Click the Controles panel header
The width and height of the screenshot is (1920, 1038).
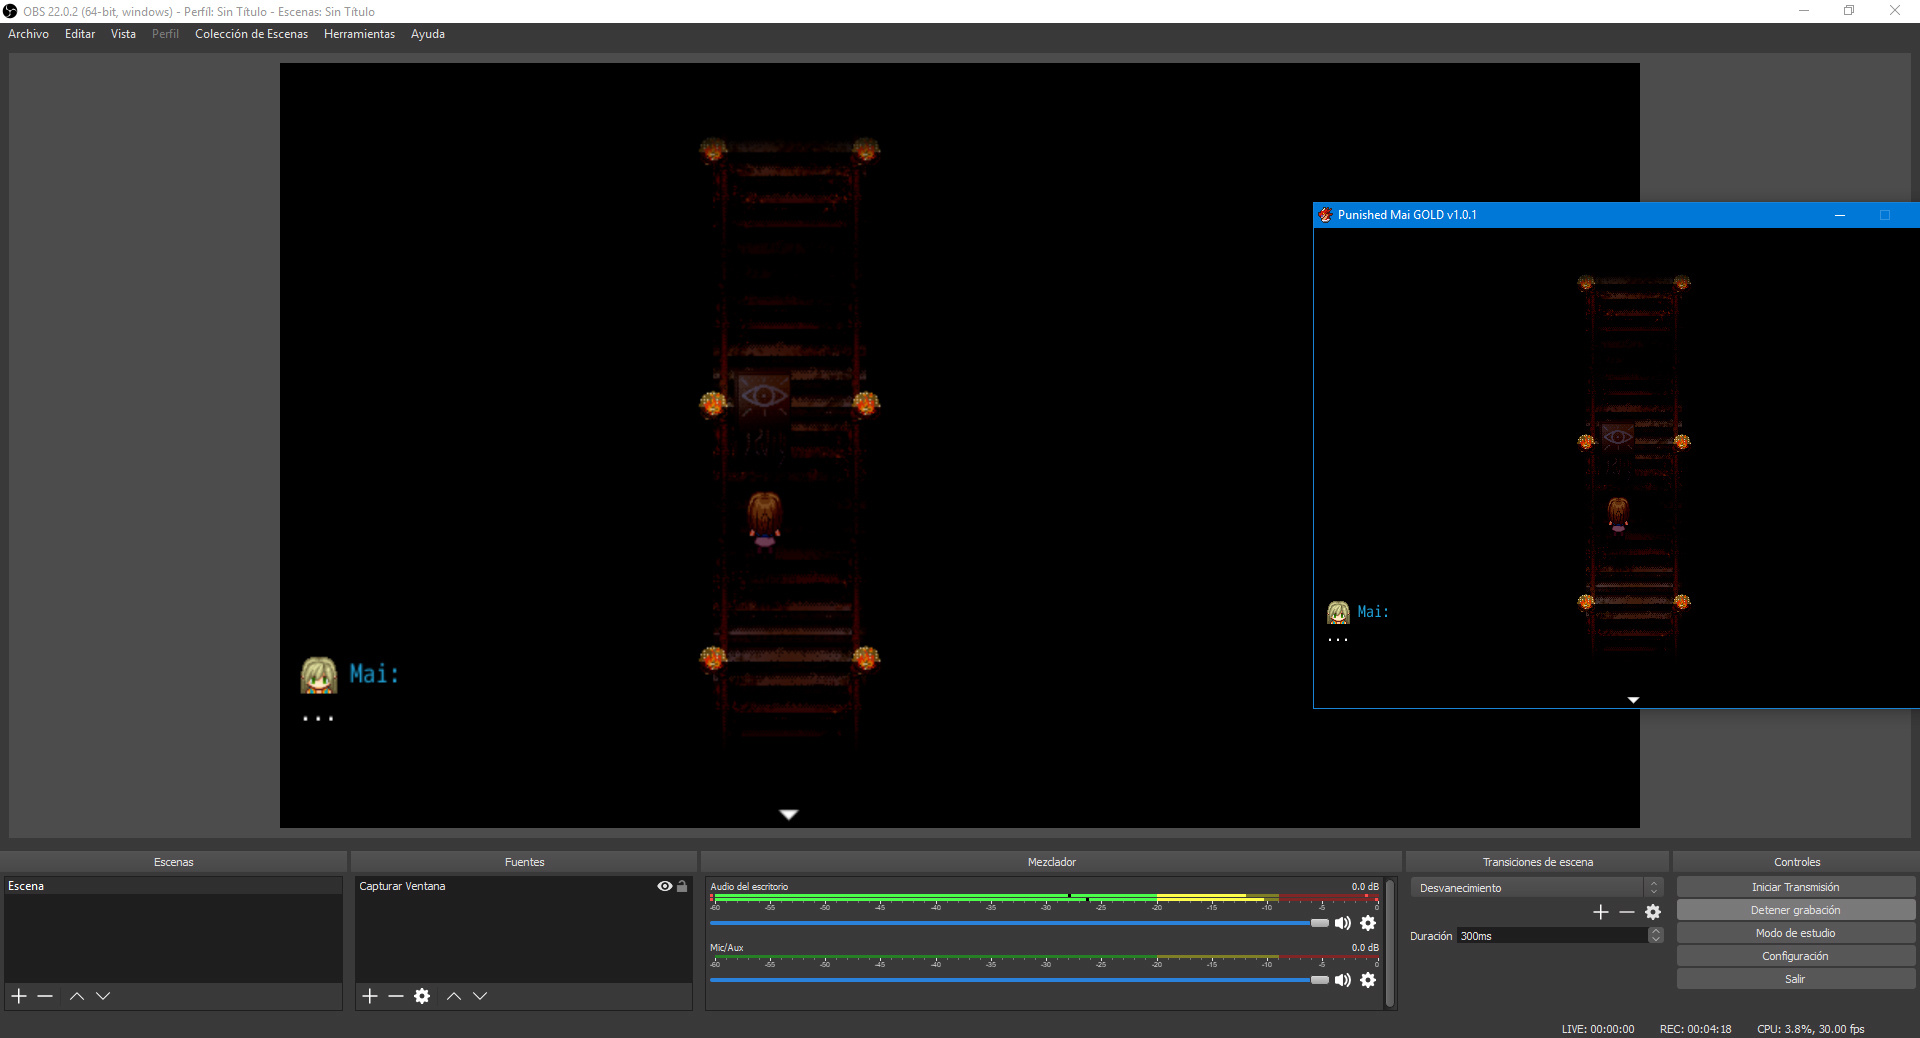coord(1796,862)
